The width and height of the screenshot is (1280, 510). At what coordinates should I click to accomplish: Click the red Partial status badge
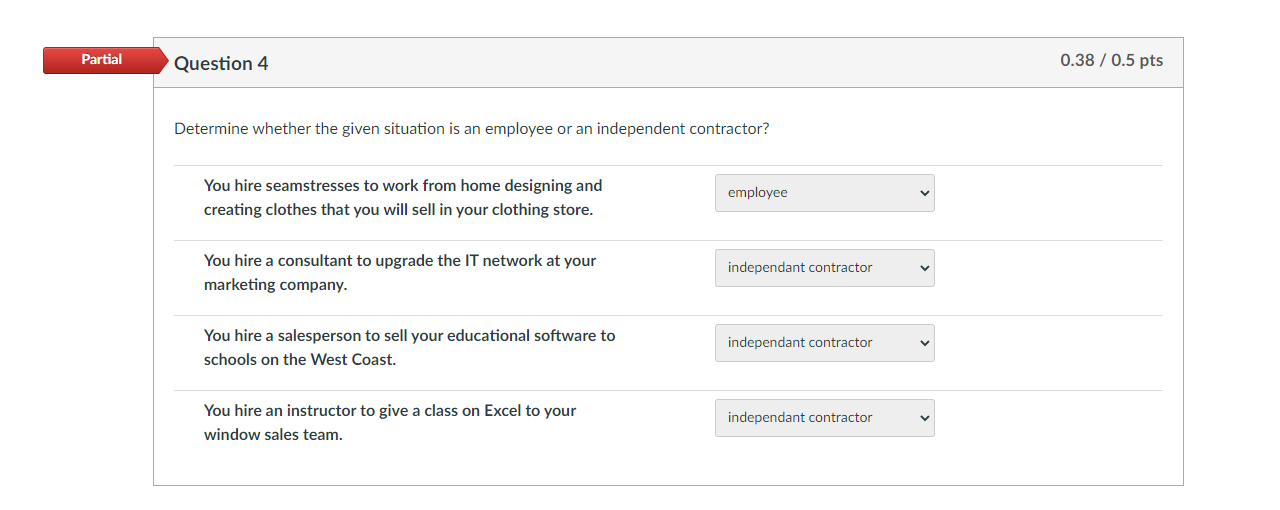pyautogui.click(x=102, y=60)
